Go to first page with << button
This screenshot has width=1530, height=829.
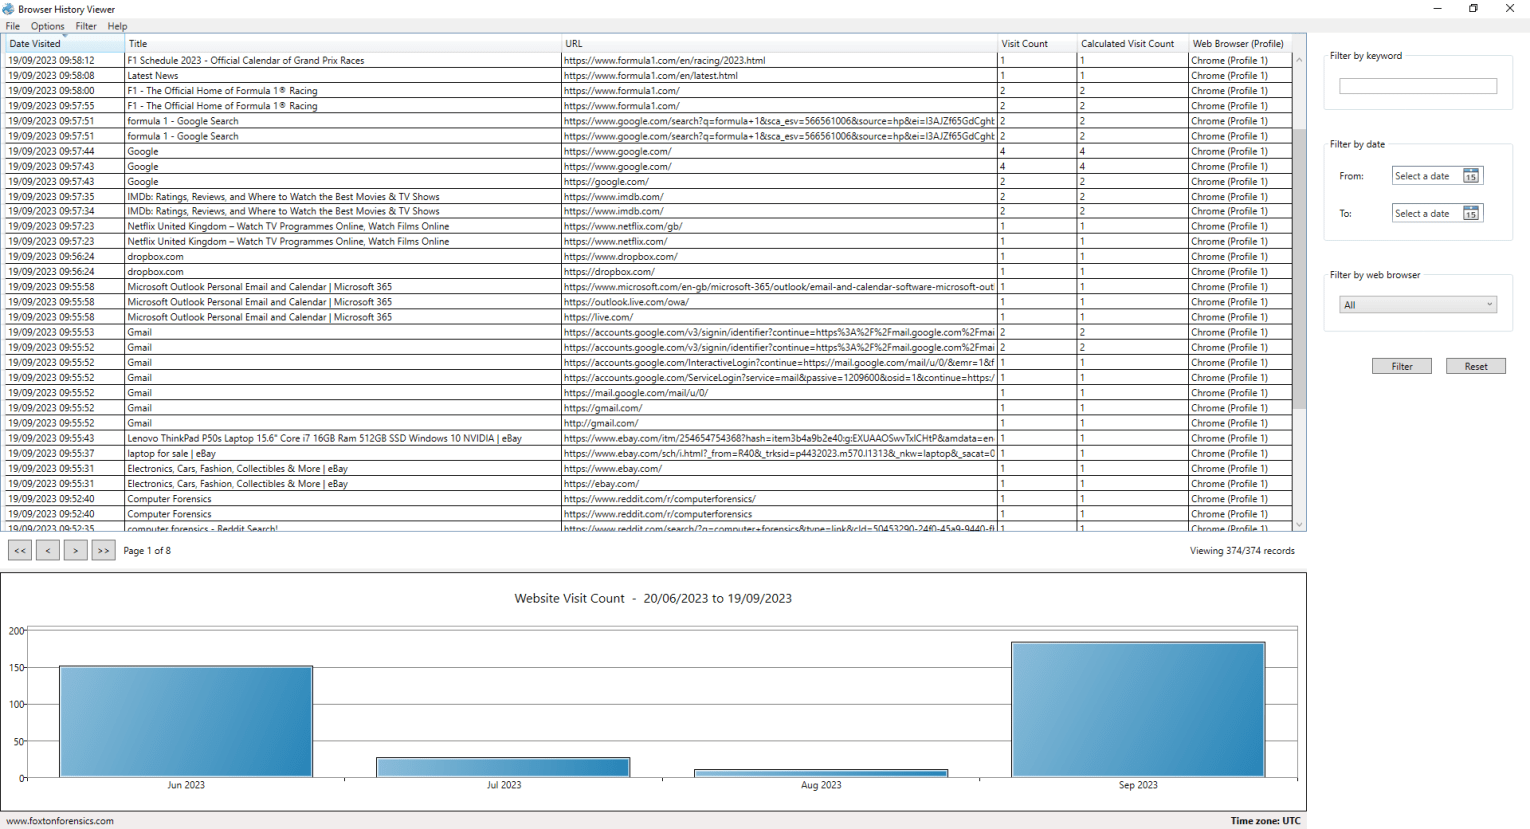(x=20, y=550)
